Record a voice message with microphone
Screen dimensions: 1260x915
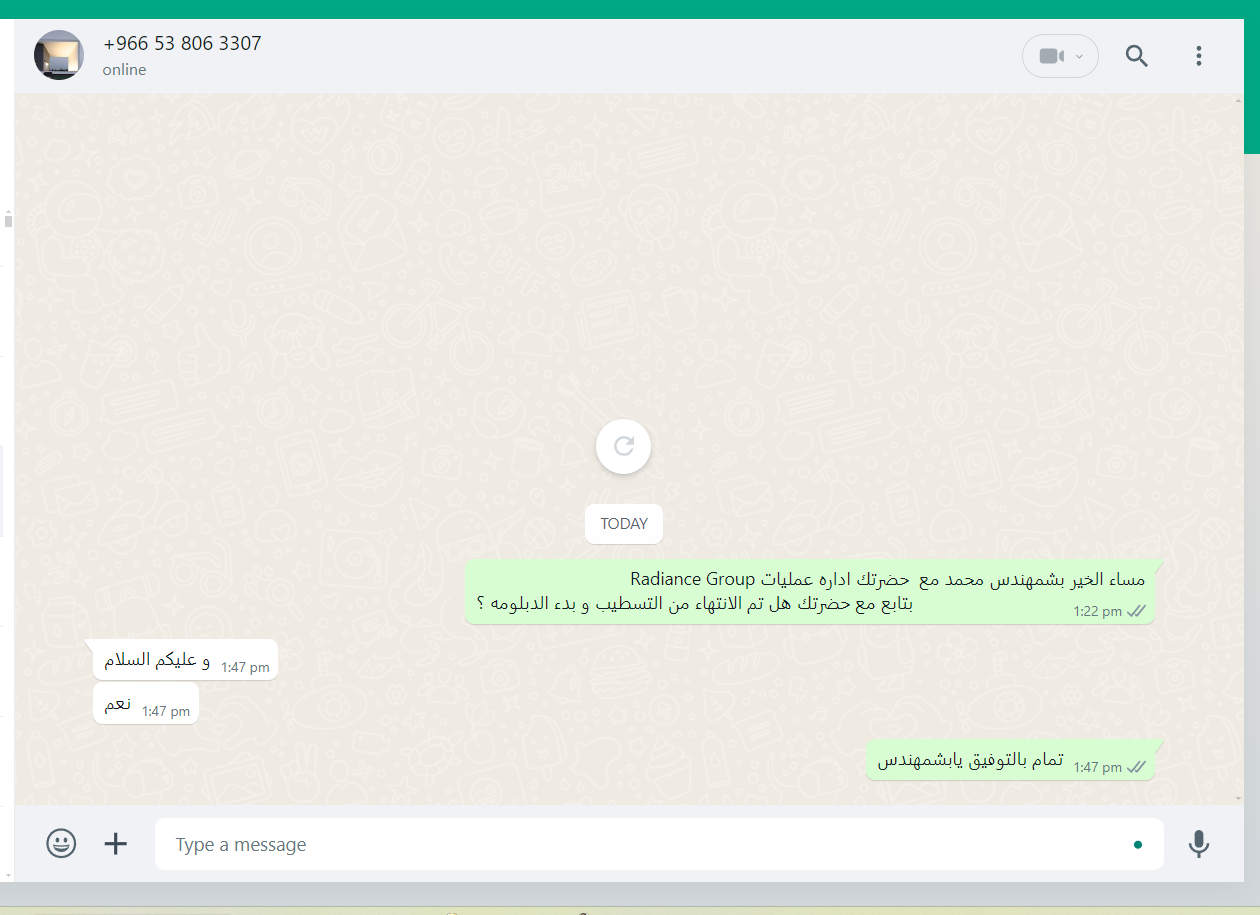pyautogui.click(x=1199, y=844)
